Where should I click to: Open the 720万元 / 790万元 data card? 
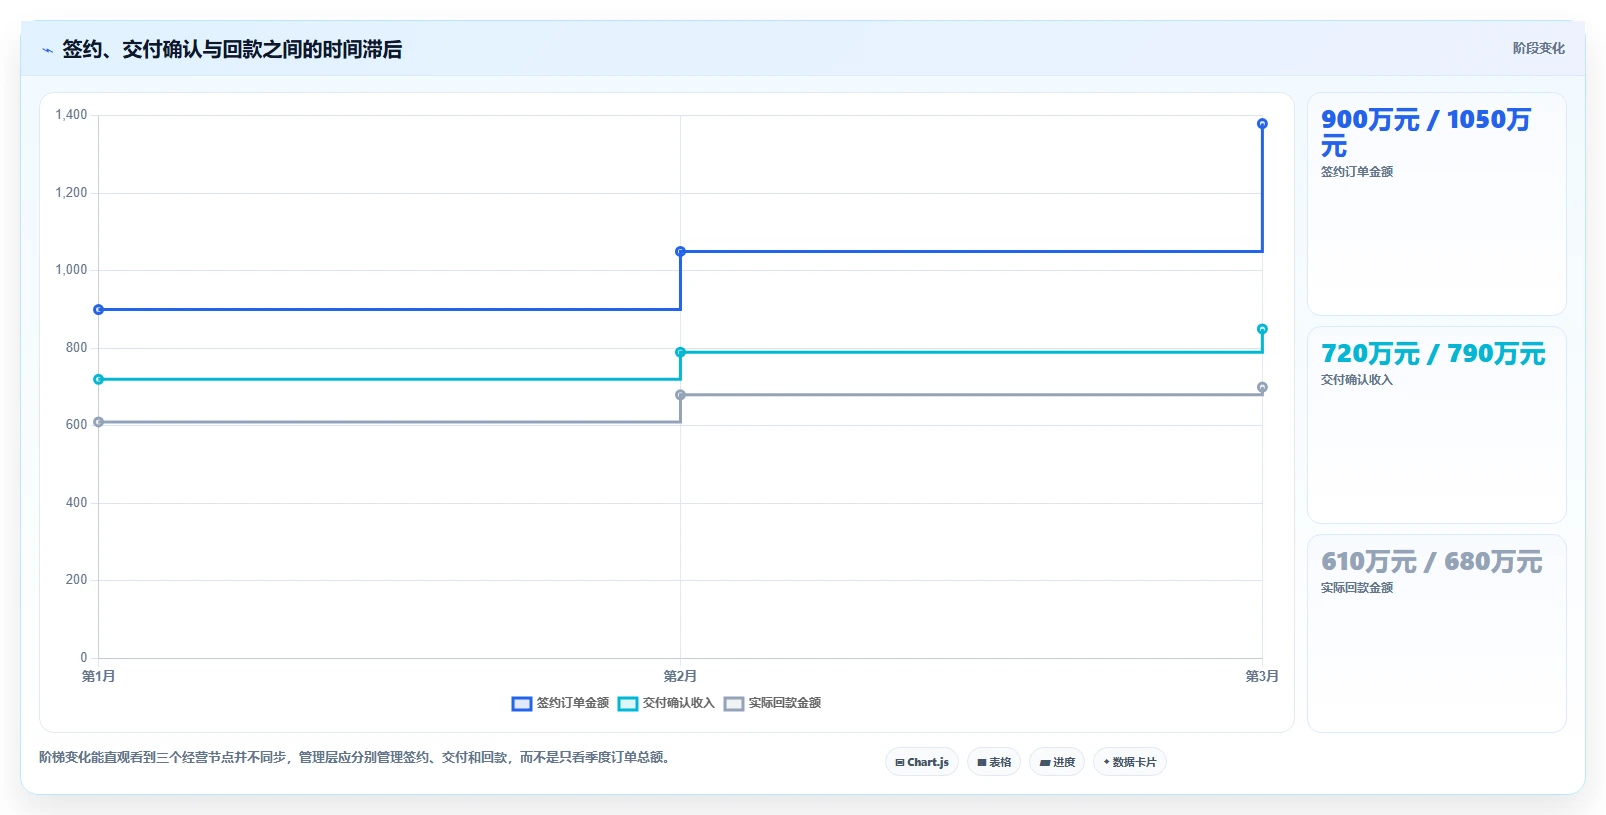(1437, 425)
